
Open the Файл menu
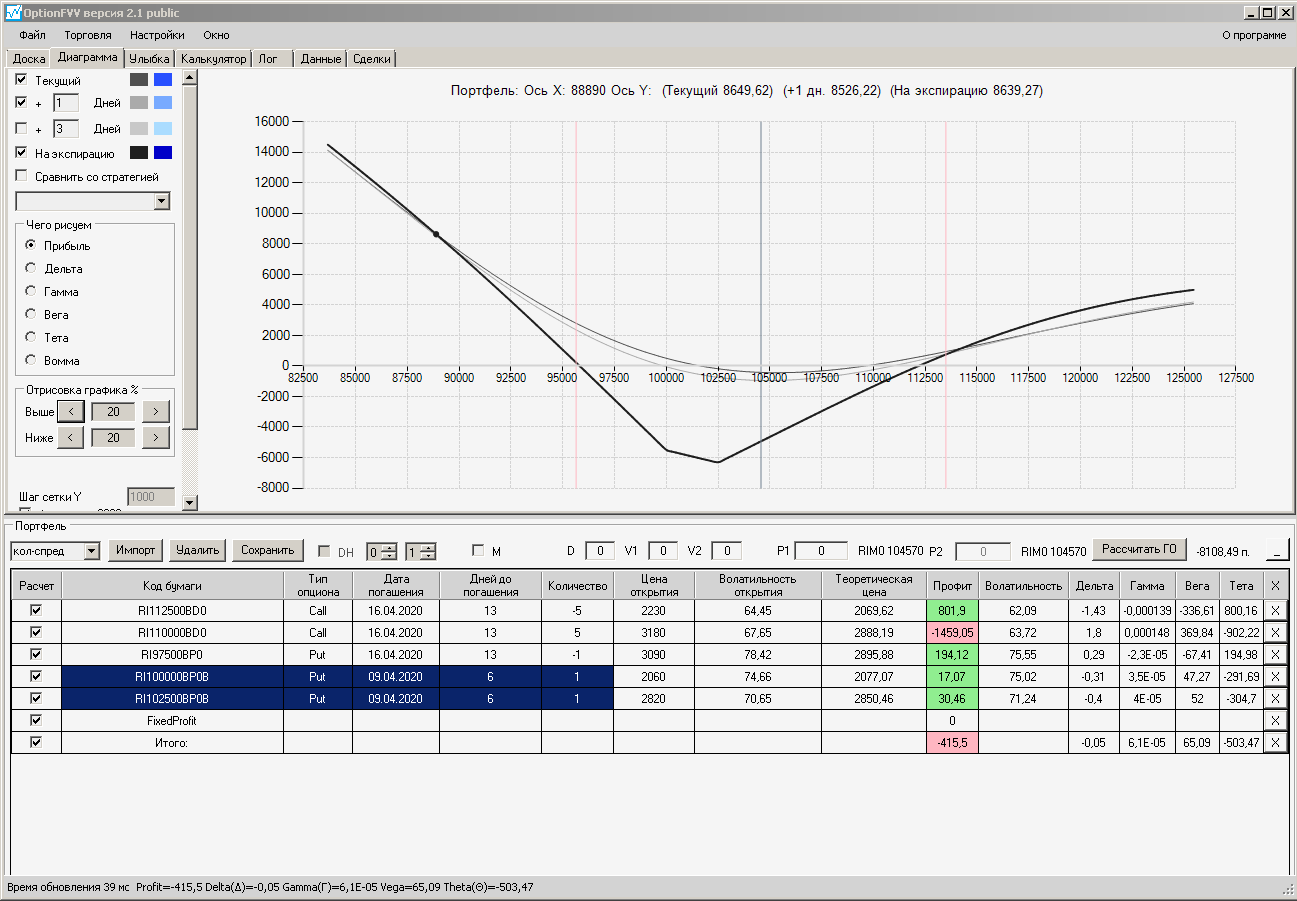point(32,35)
